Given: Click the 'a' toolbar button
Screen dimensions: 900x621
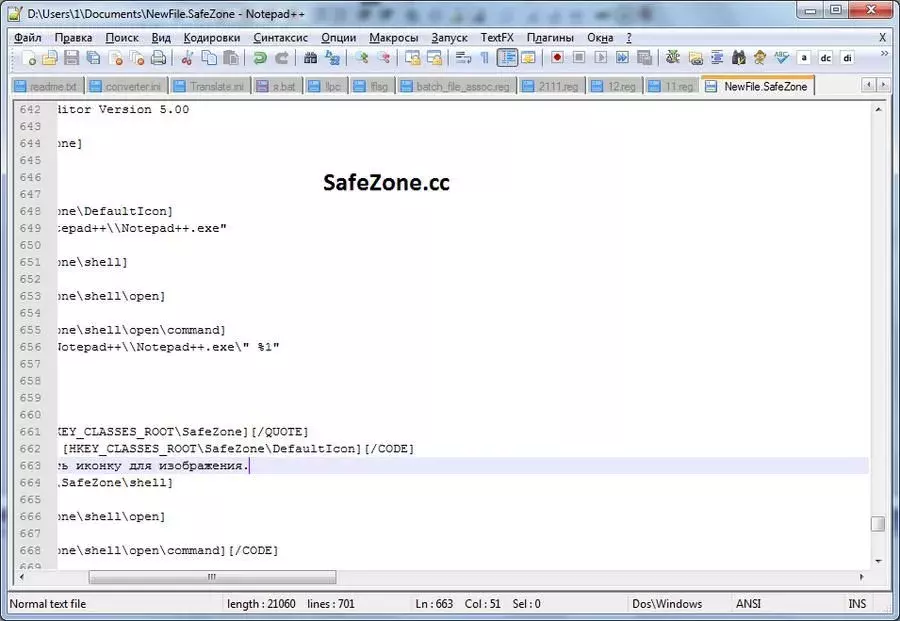Looking at the screenshot, I should point(804,58).
